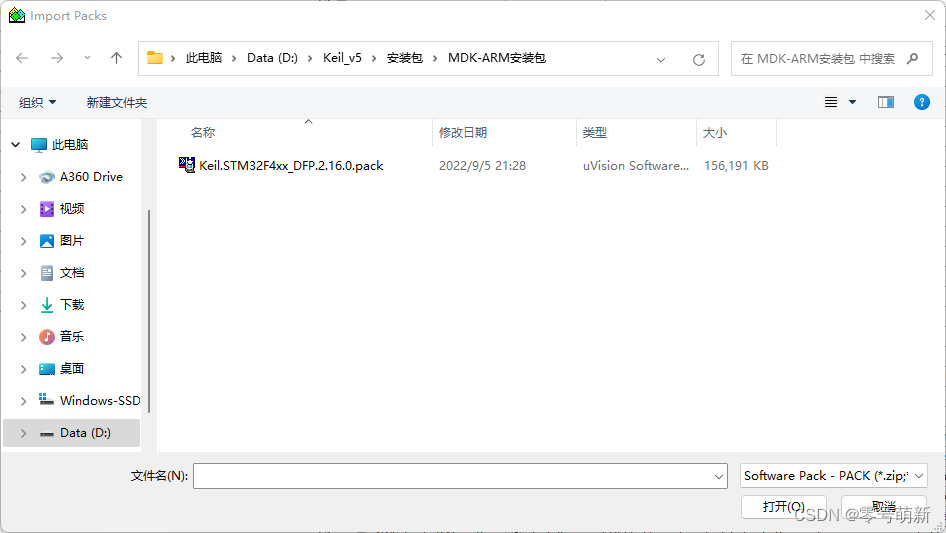Select Data (D:) in the address breadcrumb
This screenshot has height=533, width=946.
[272, 58]
